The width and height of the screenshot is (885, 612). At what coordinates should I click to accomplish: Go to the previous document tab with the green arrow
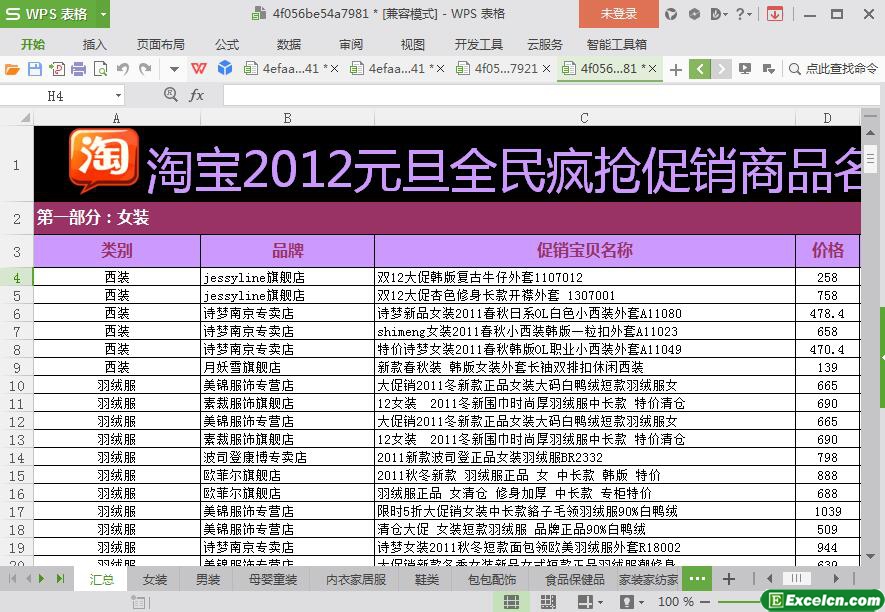[x=700, y=69]
